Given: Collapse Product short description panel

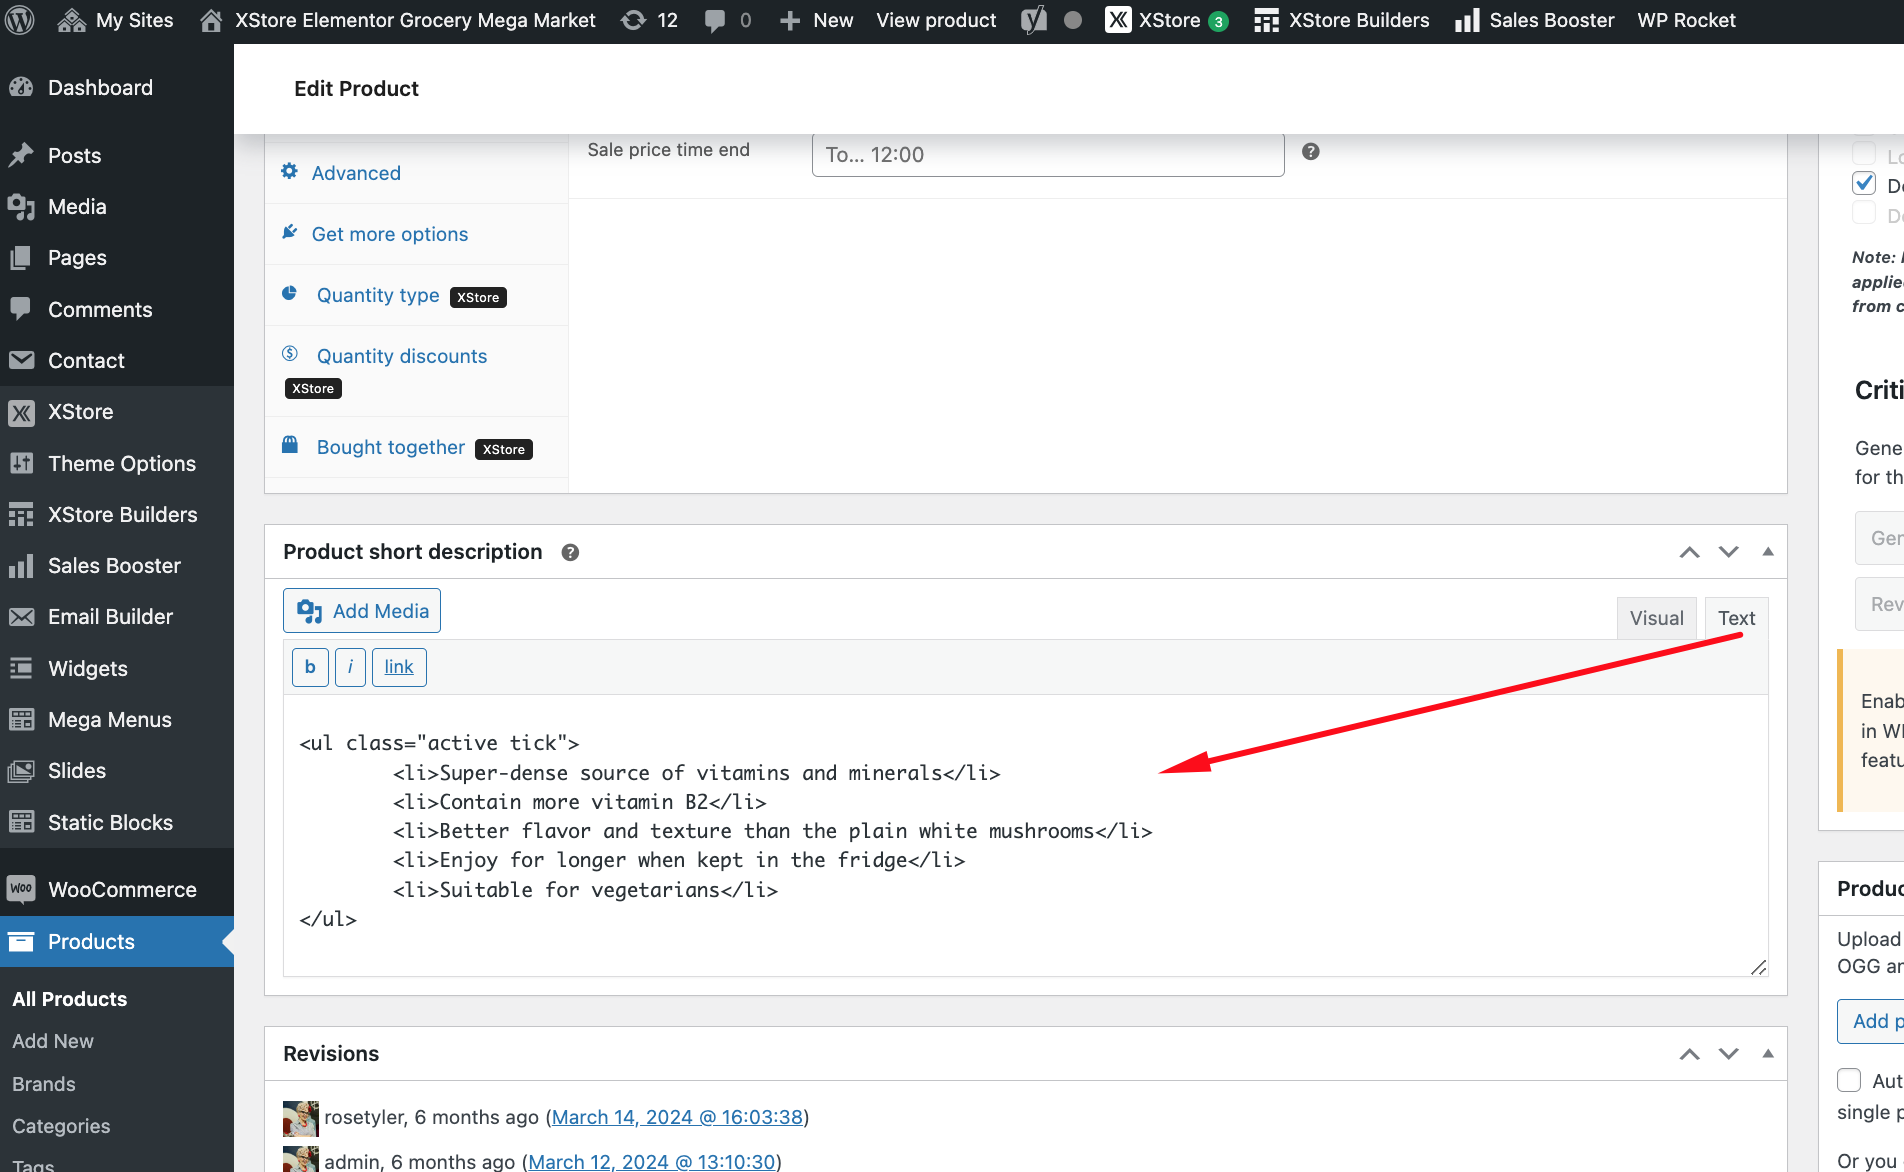Looking at the screenshot, I should click(1768, 552).
